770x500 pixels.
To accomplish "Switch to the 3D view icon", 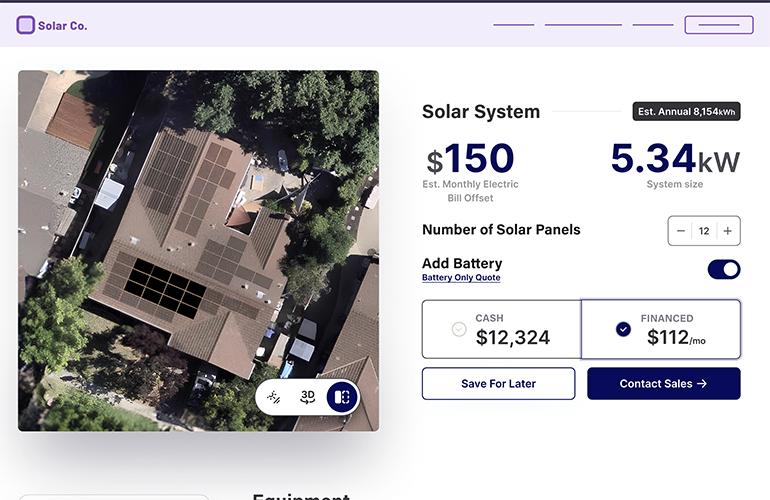I will click(307, 396).
